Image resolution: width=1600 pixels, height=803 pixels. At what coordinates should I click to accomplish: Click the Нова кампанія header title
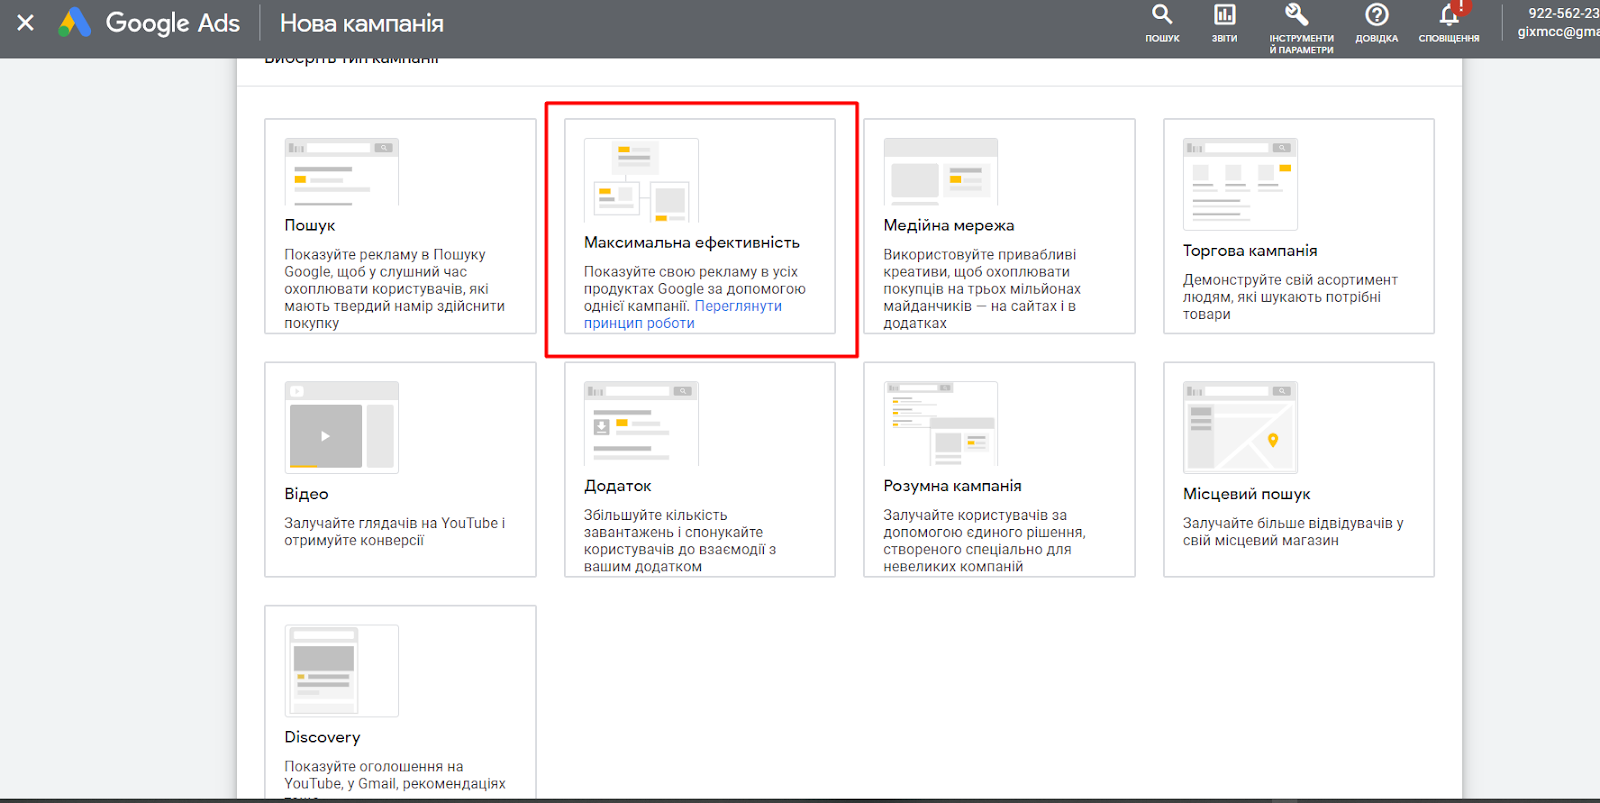[x=362, y=23]
